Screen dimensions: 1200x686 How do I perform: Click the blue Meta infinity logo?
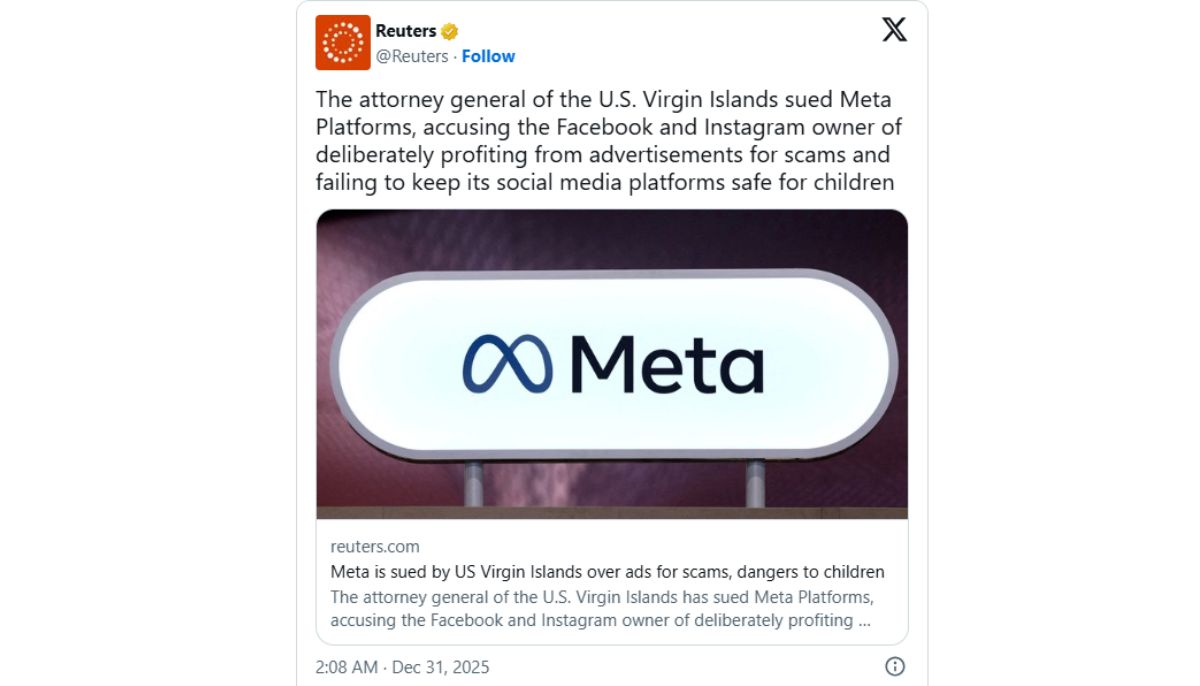pos(507,364)
